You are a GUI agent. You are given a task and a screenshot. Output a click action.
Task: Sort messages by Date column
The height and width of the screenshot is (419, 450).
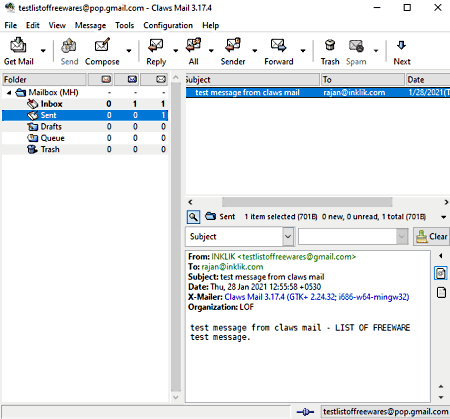click(428, 80)
